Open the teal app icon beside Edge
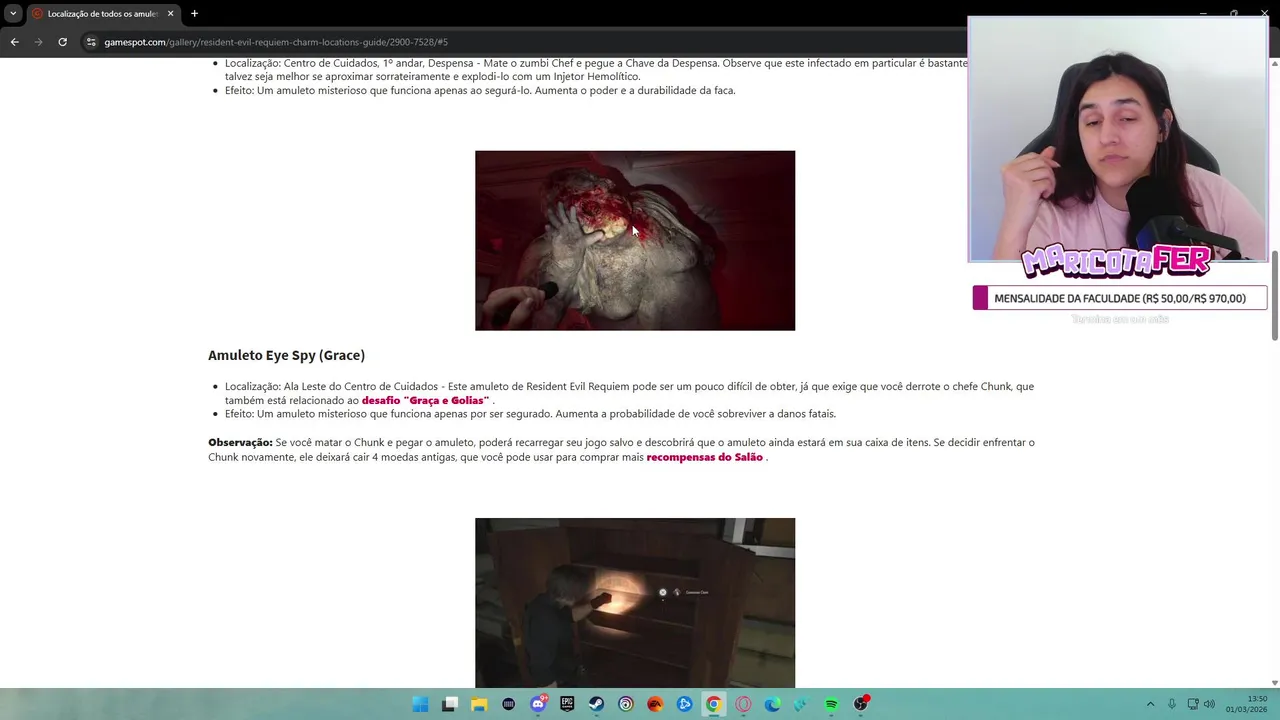Image resolution: width=1280 pixels, height=720 pixels. click(801, 704)
